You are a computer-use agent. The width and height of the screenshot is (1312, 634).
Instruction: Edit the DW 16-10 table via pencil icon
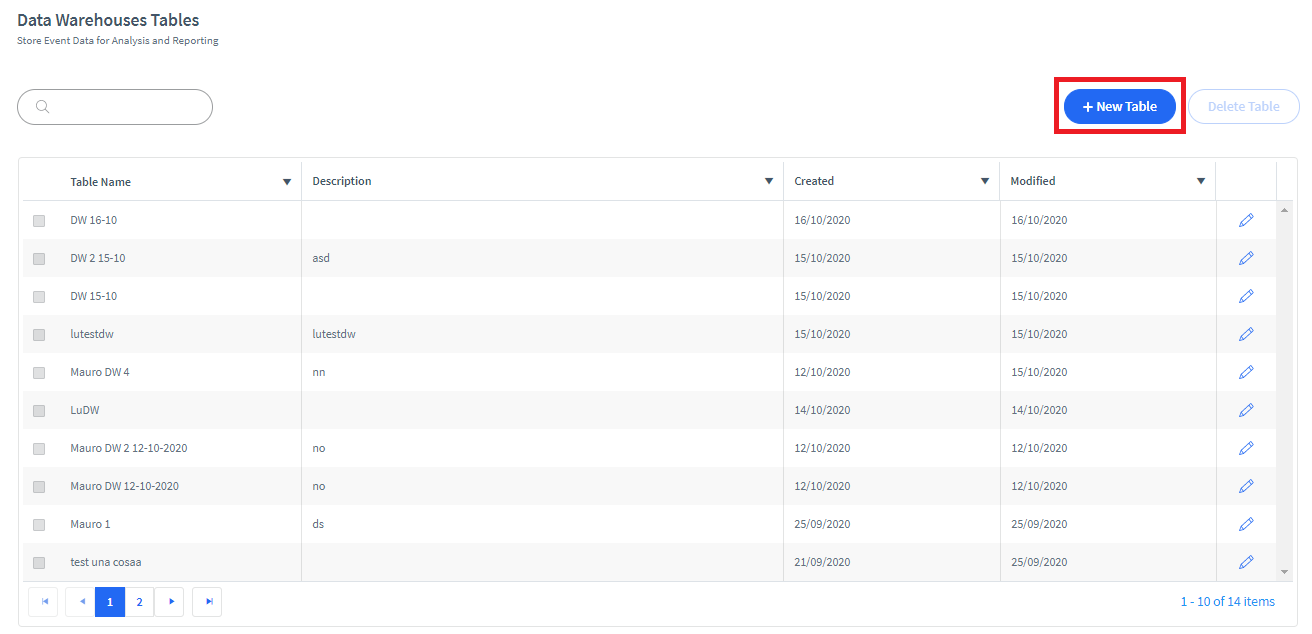(1246, 220)
